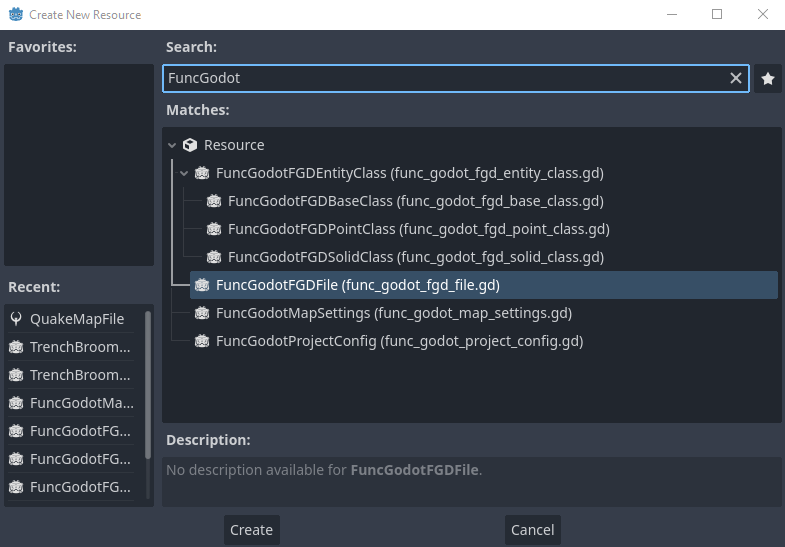Choose QuakeMapFile from Recent list

pos(71,319)
